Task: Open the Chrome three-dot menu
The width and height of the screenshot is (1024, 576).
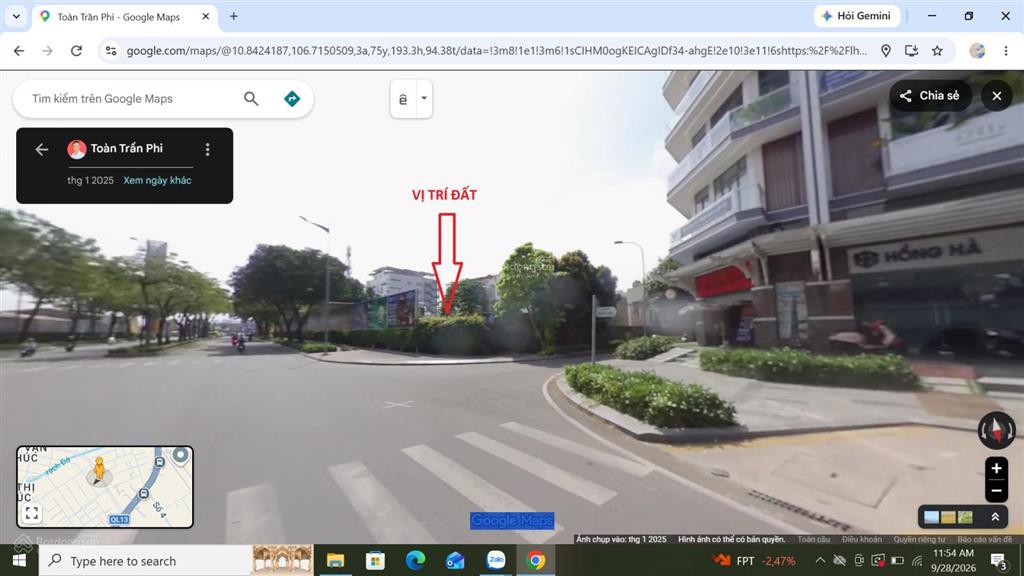Action: 1006,51
